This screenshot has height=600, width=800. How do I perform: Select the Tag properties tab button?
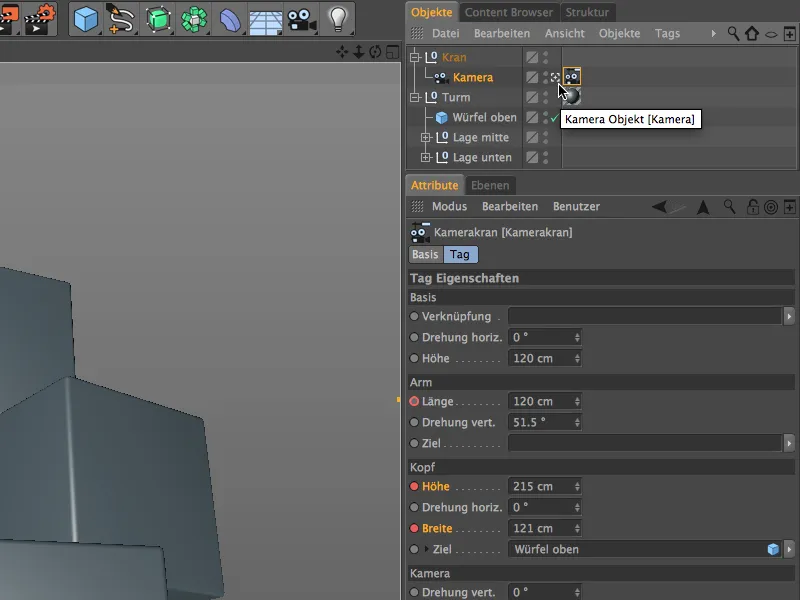(460, 255)
